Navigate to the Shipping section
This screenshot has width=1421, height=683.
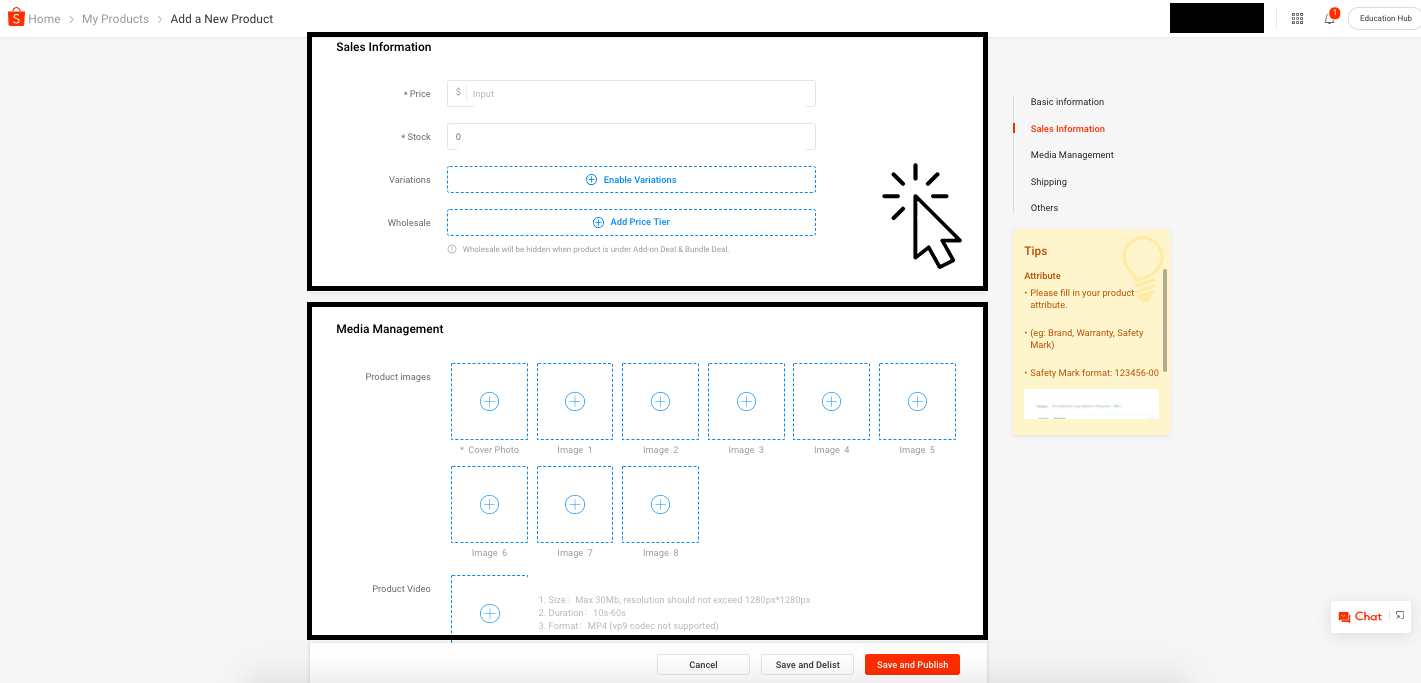click(x=1048, y=181)
